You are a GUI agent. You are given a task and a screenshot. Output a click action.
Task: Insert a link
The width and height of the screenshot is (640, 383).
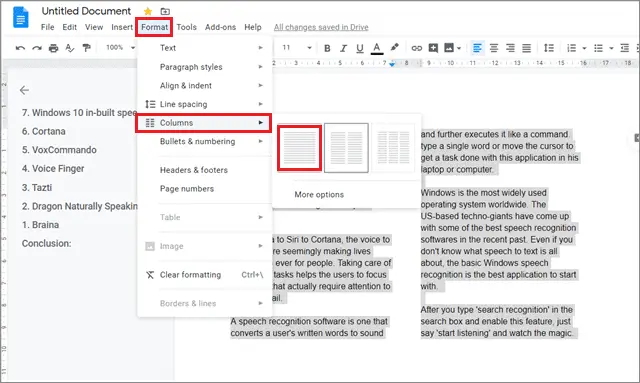416,48
